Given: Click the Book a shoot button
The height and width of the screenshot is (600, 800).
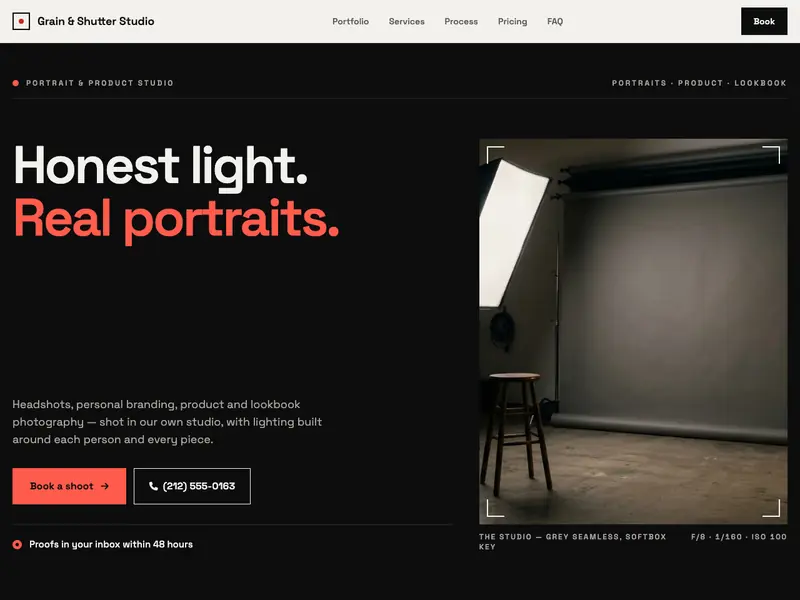Looking at the screenshot, I should tap(69, 486).
